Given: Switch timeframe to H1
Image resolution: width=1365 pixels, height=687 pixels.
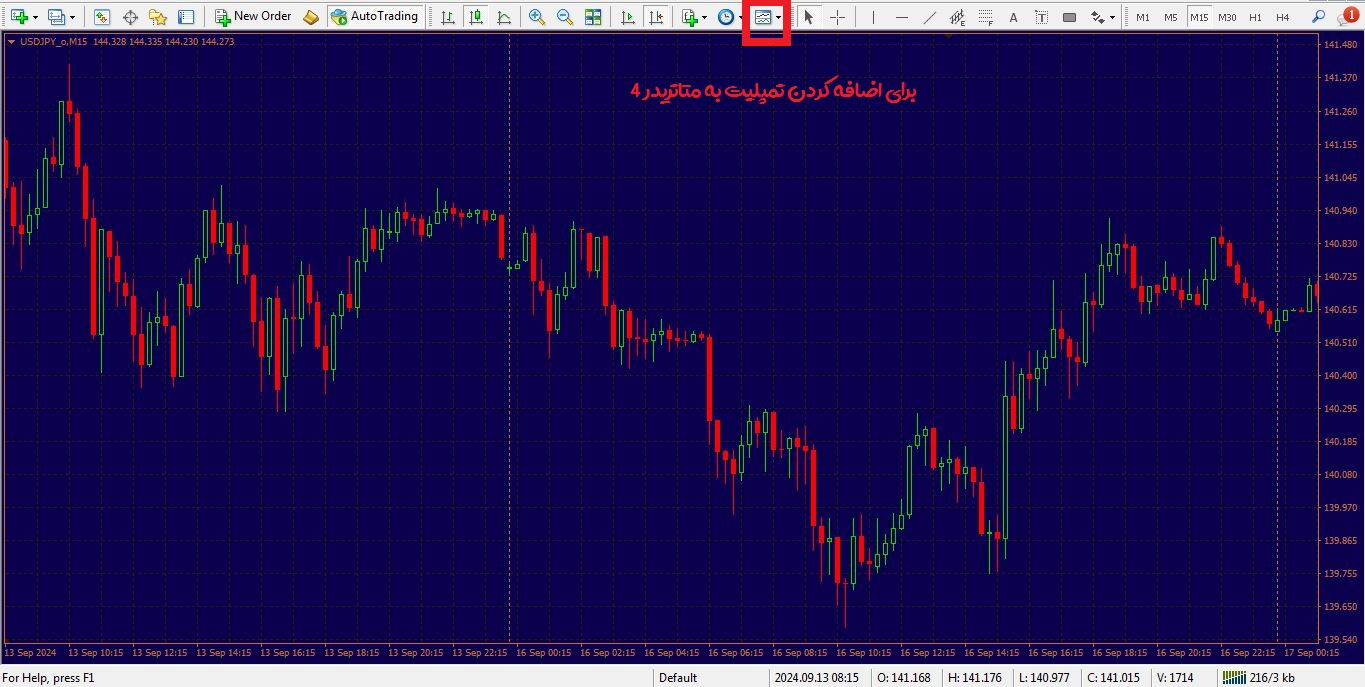Looking at the screenshot, I should 1255,17.
